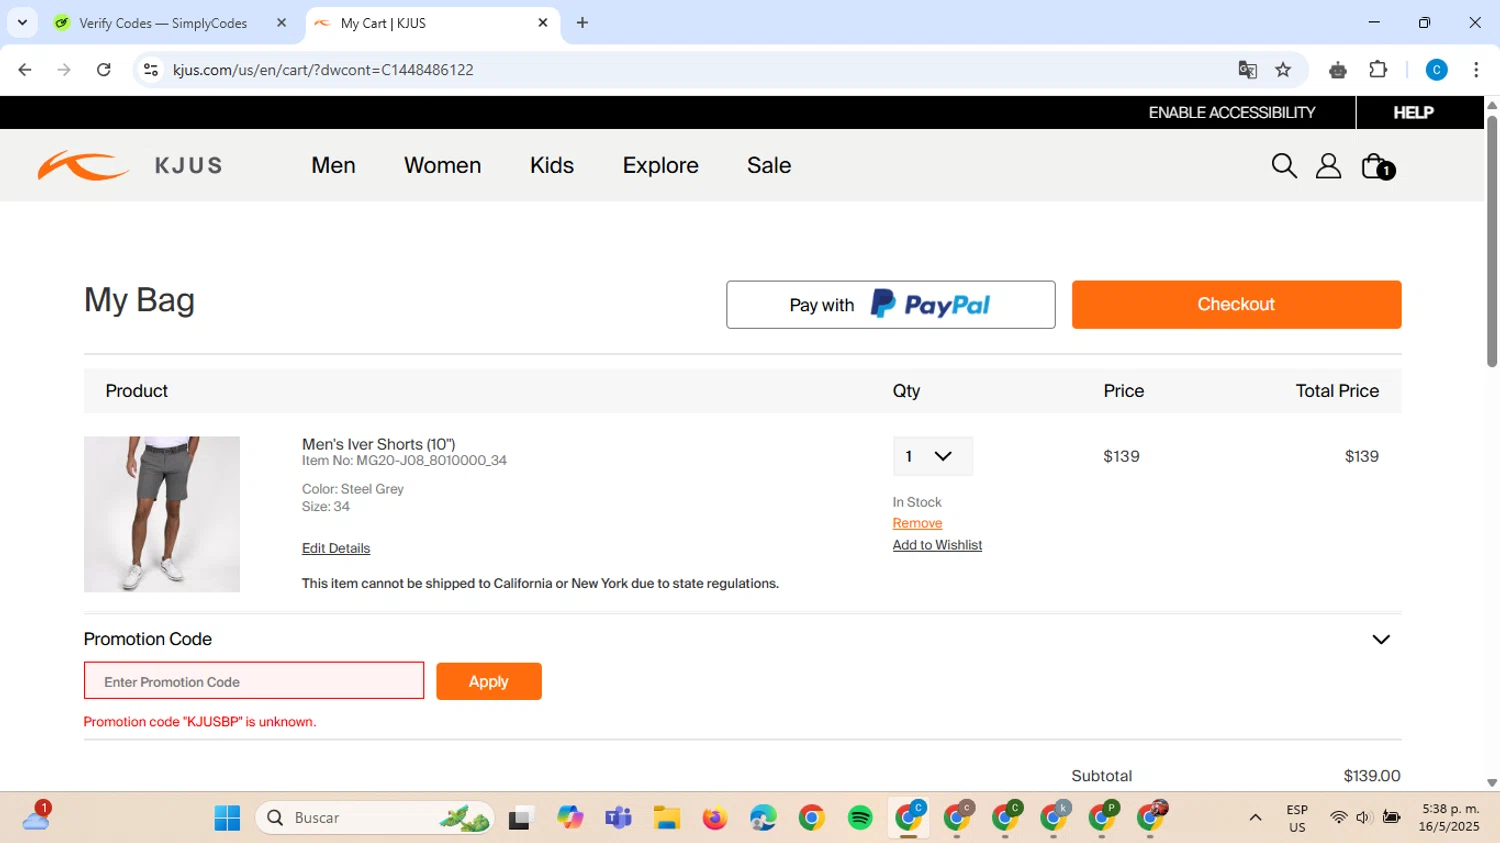Image resolution: width=1500 pixels, height=843 pixels.
Task: View the shorts product thumbnail
Action: 162,514
